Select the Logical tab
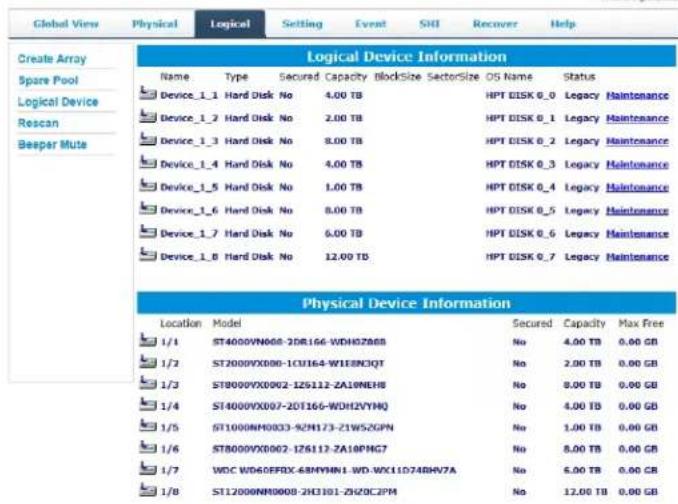Viewport: 678px width, 504px height. pyautogui.click(x=230, y=24)
